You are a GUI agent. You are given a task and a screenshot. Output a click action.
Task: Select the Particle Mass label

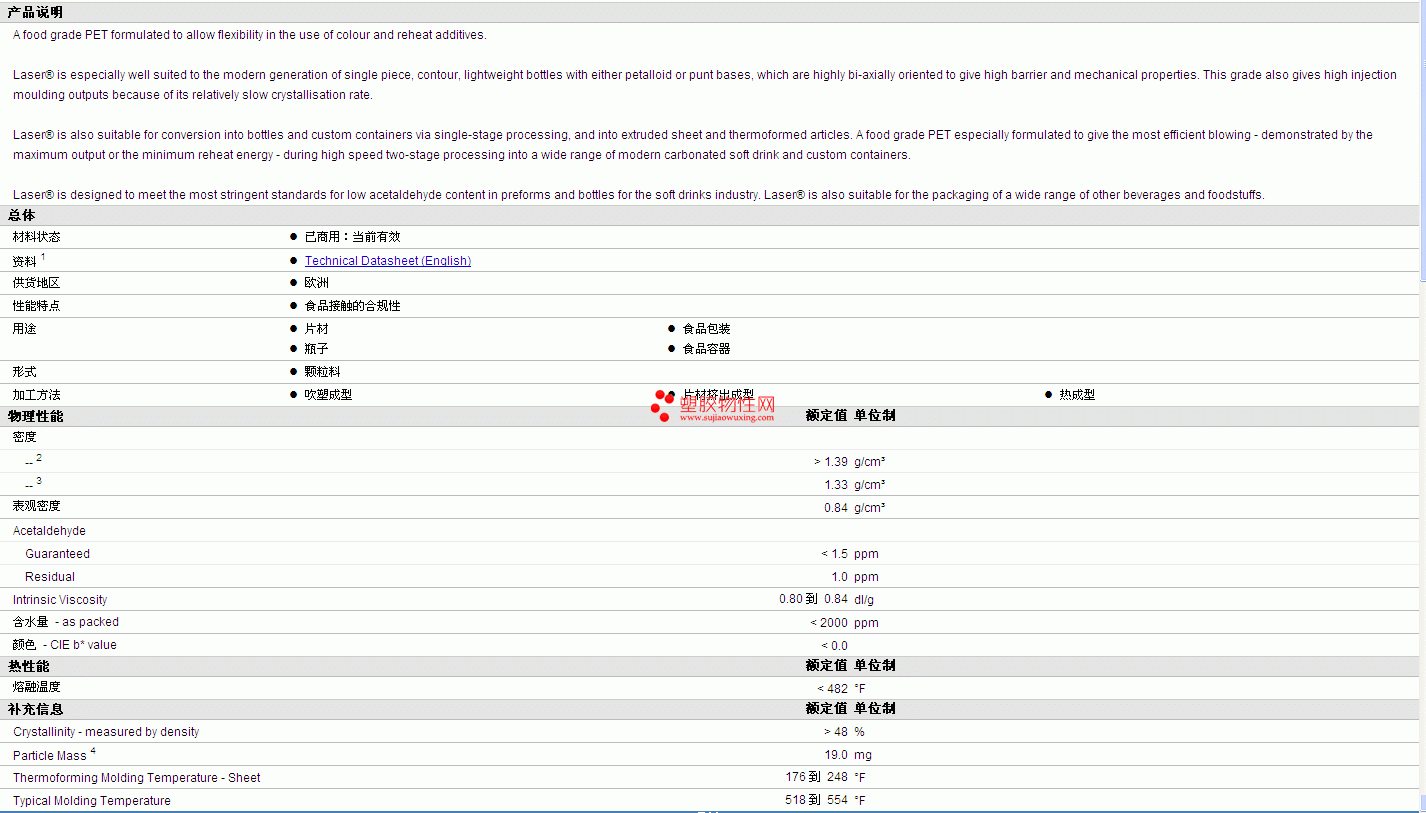(x=50, y=755)
